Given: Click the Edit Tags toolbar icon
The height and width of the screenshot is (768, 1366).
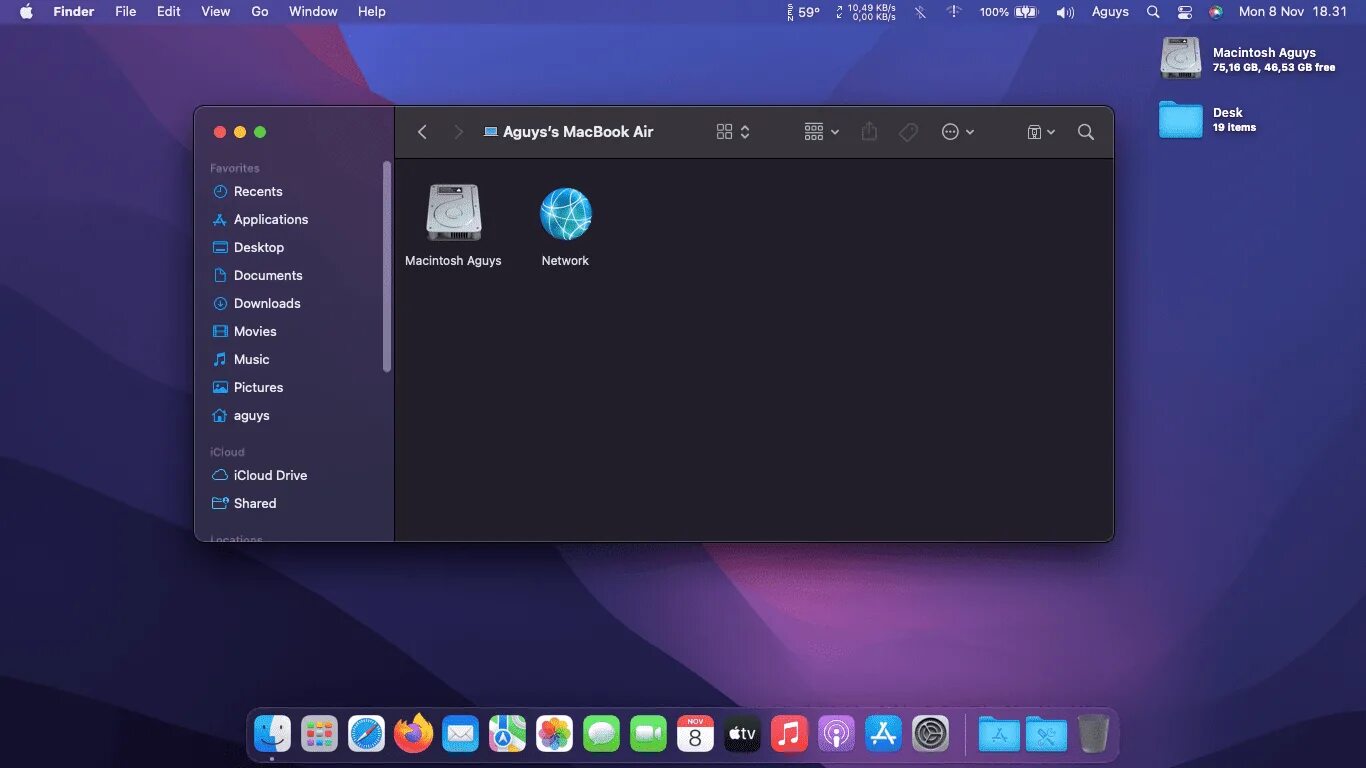Looking at the screenshot, I should [908, 132].
